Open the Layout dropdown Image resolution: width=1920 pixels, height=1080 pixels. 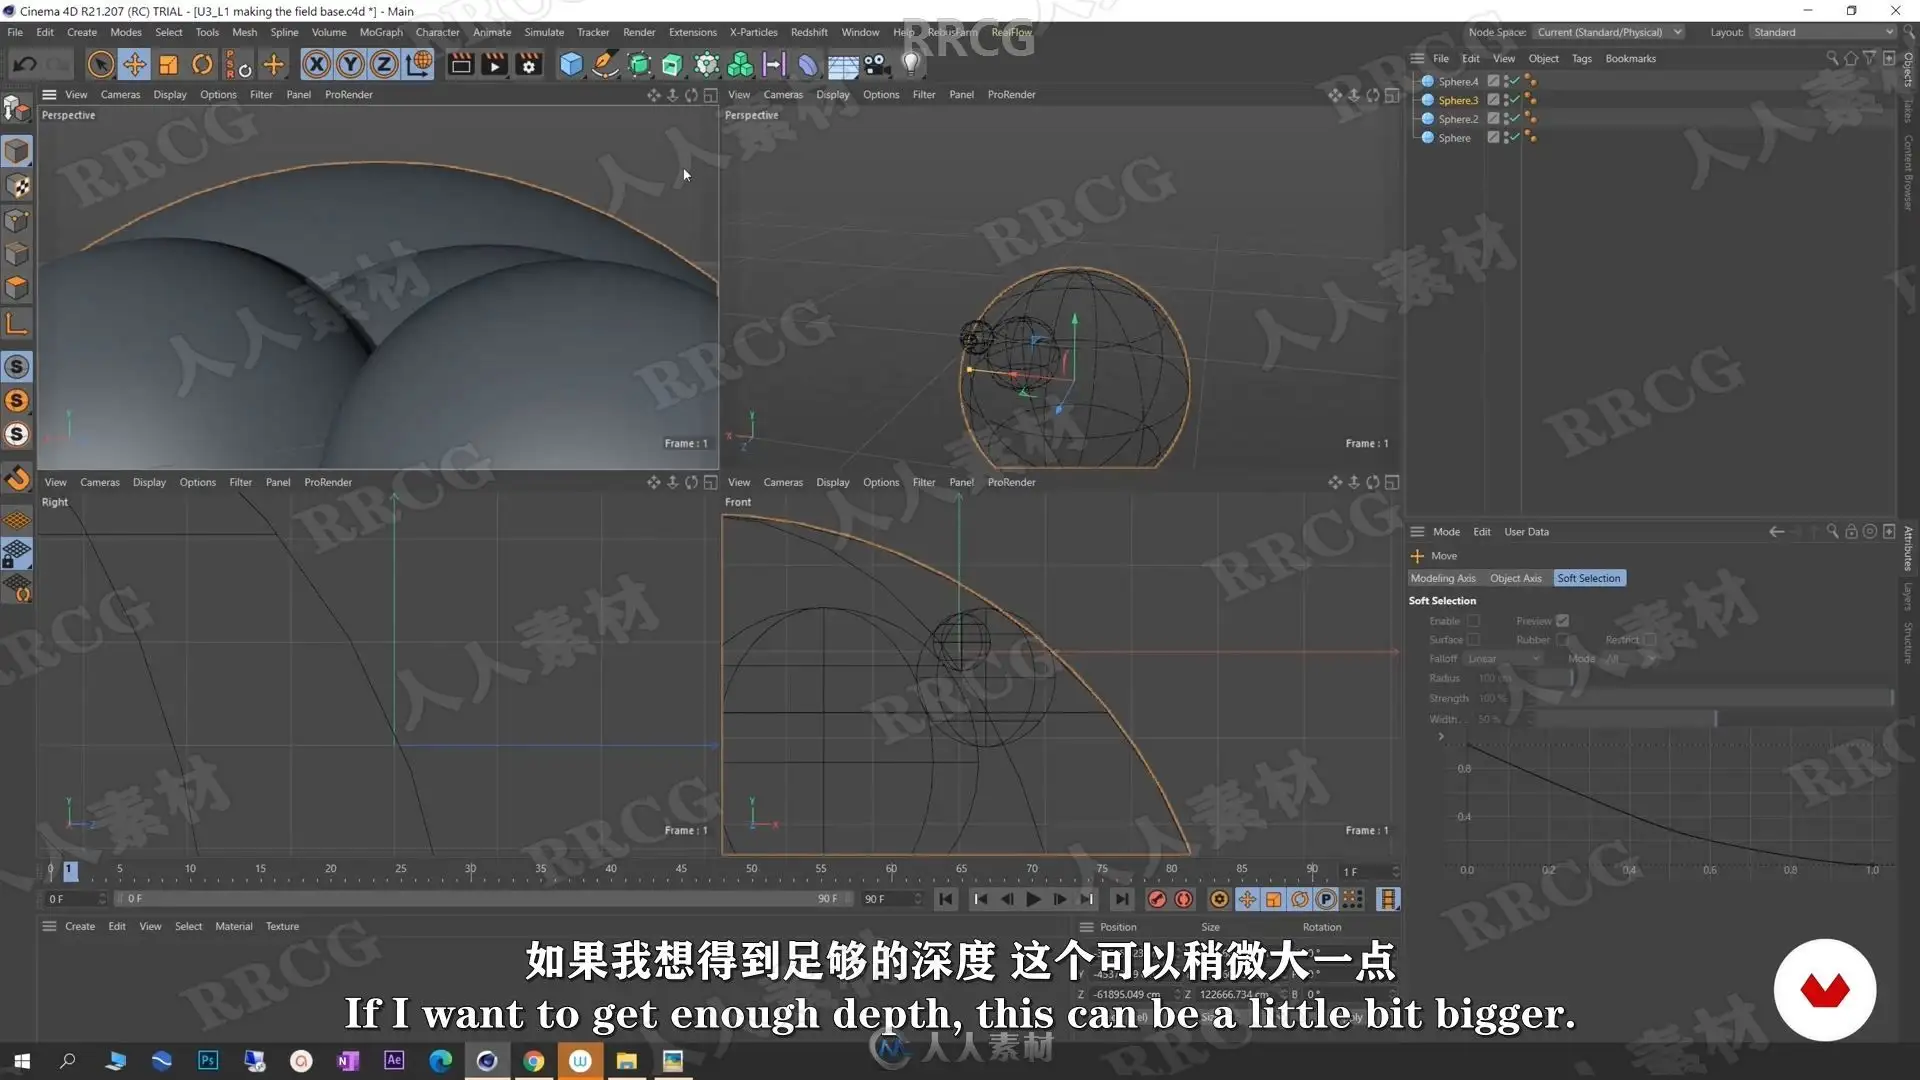click(x=1823, y=32)
